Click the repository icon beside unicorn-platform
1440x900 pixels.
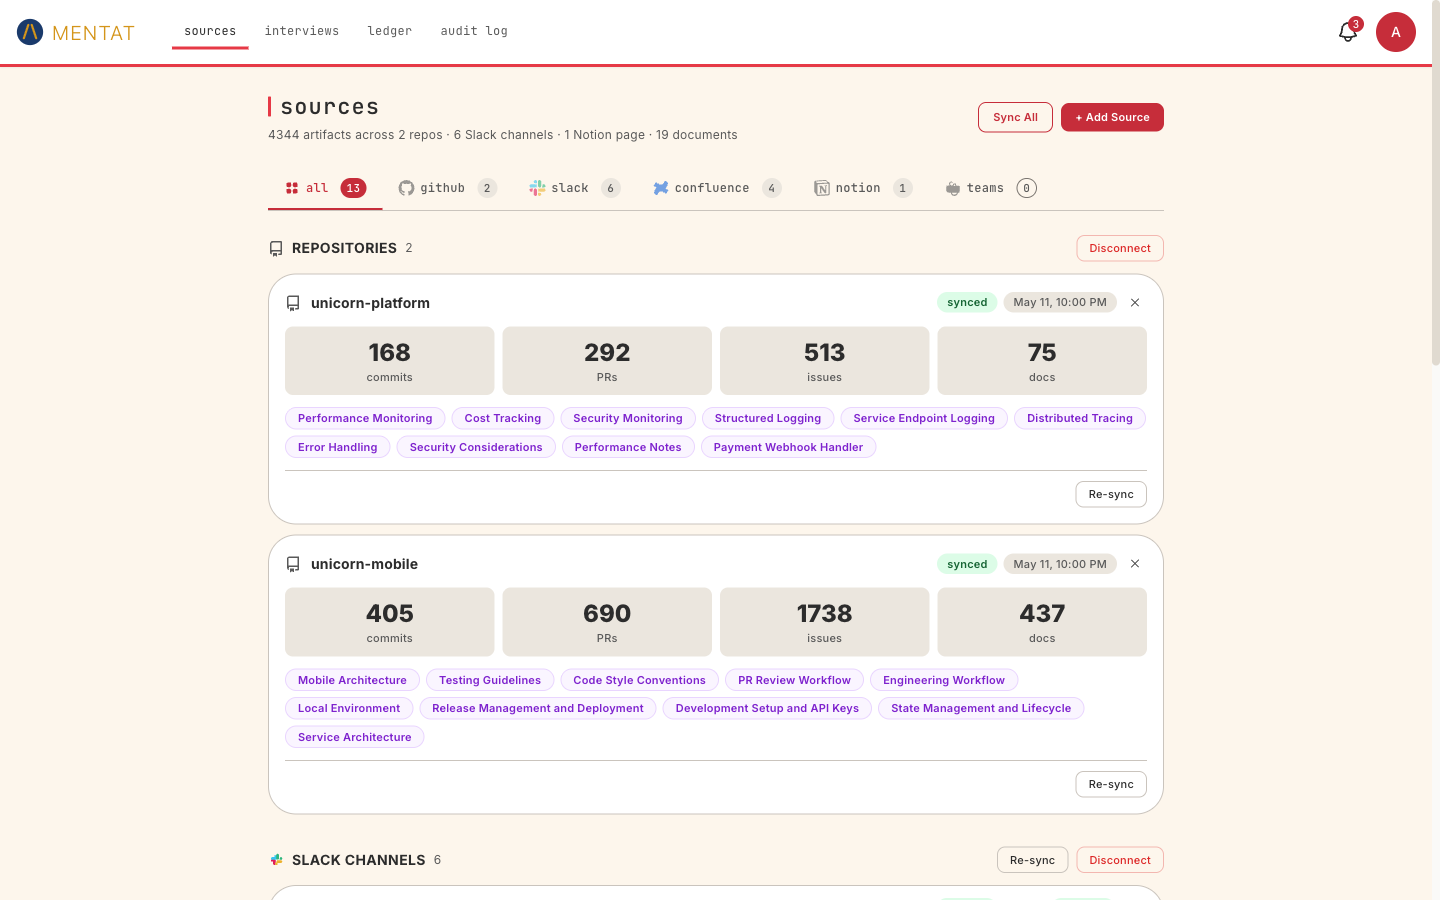click(x=293, y=303)
